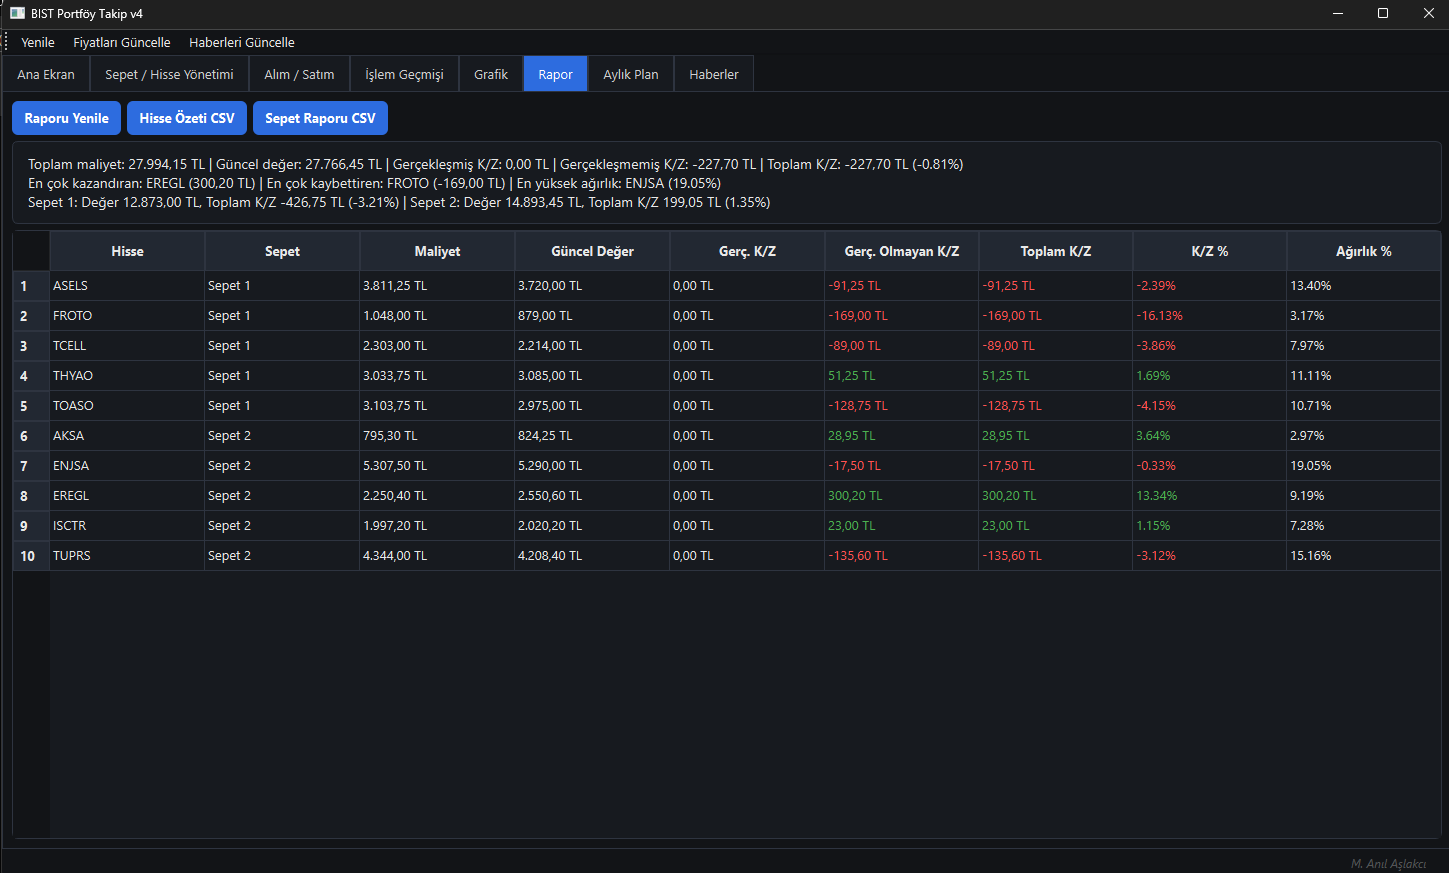Click the 13.34% K/Z cell
This screenshot has height=873, width=1449.
(x=1210, y=495)
